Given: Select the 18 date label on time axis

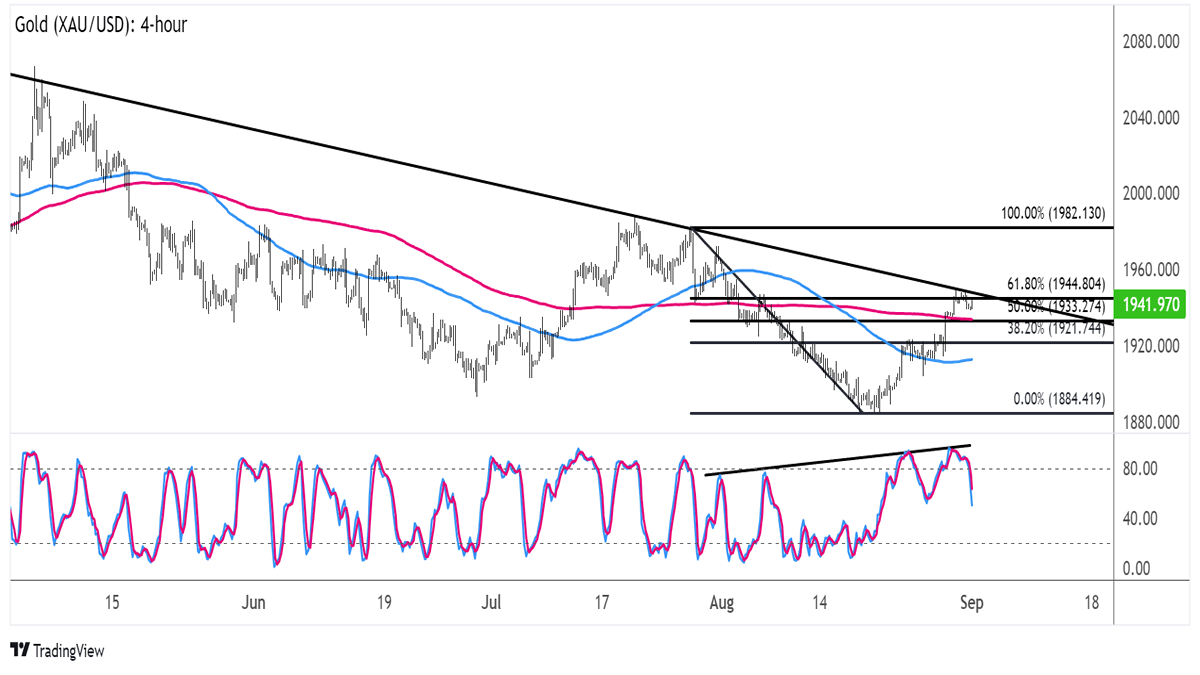Looking at the screenshot, I should click(x=1091, y=603).
